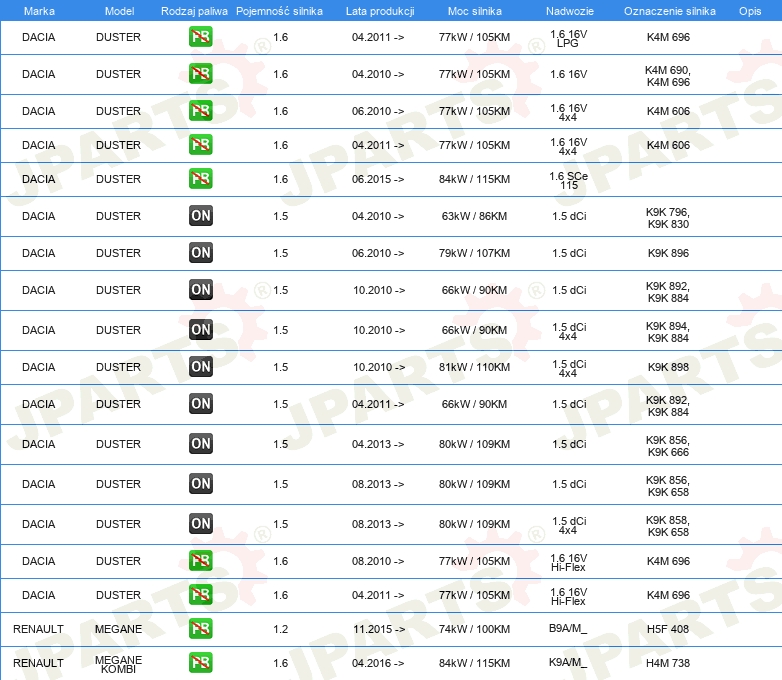Click the Lata produkcji column header

pos(379,10)
